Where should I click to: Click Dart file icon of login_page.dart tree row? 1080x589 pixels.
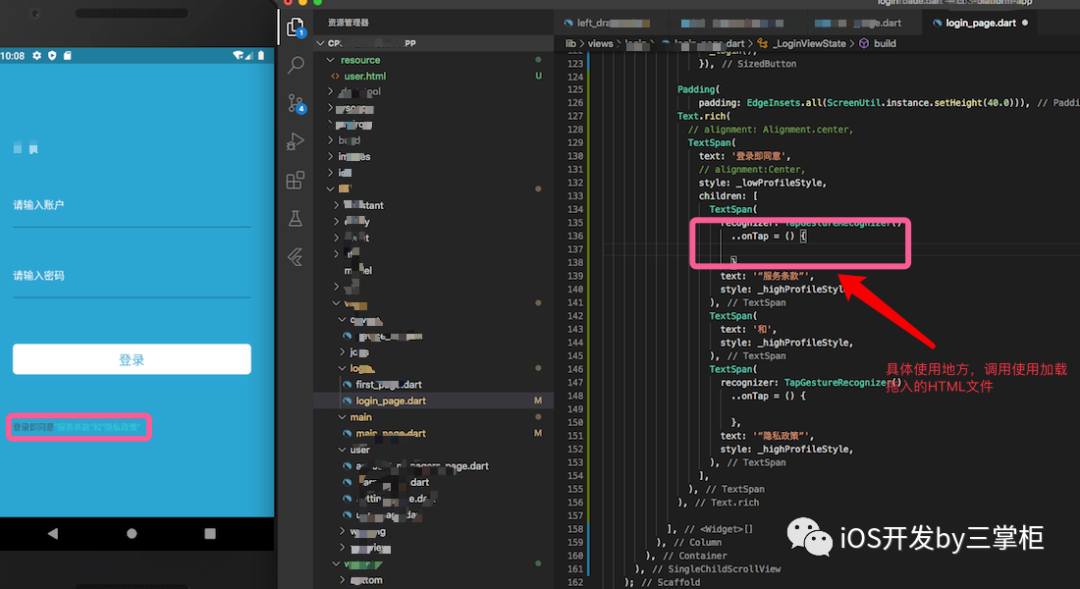pyautogui.click(x=348, y=401)
